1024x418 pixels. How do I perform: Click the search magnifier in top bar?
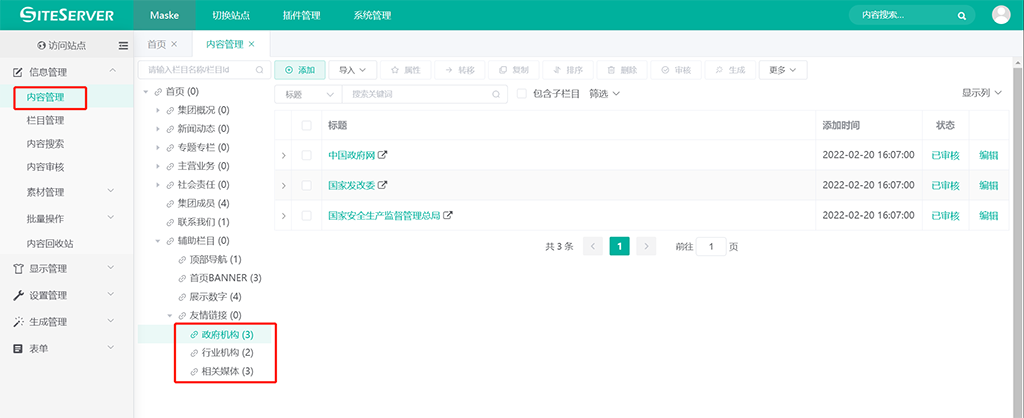tap(961, 16)
